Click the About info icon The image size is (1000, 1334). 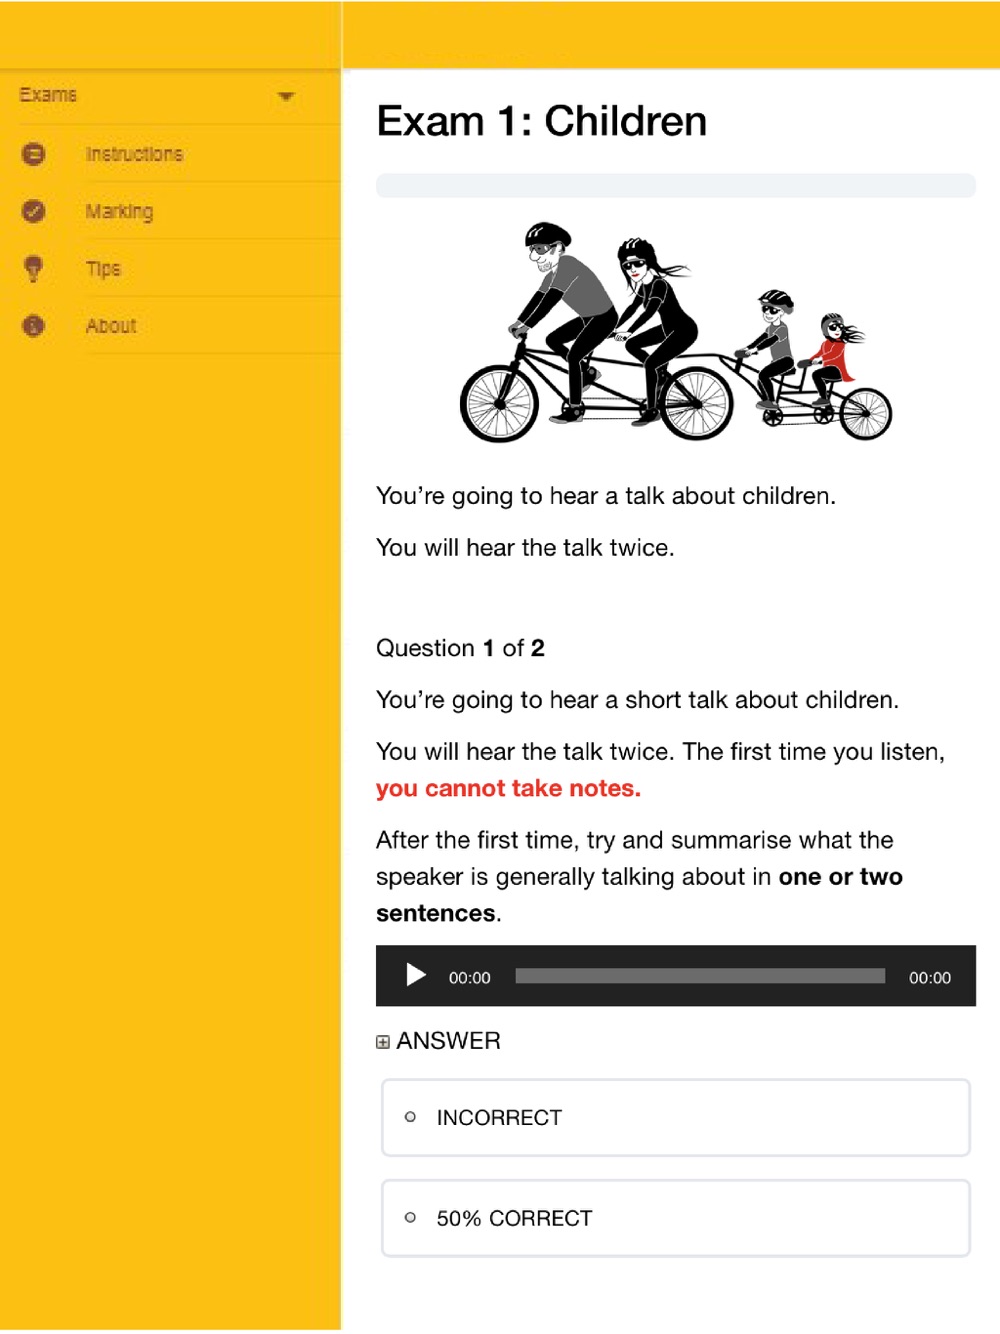coord(33,326)
